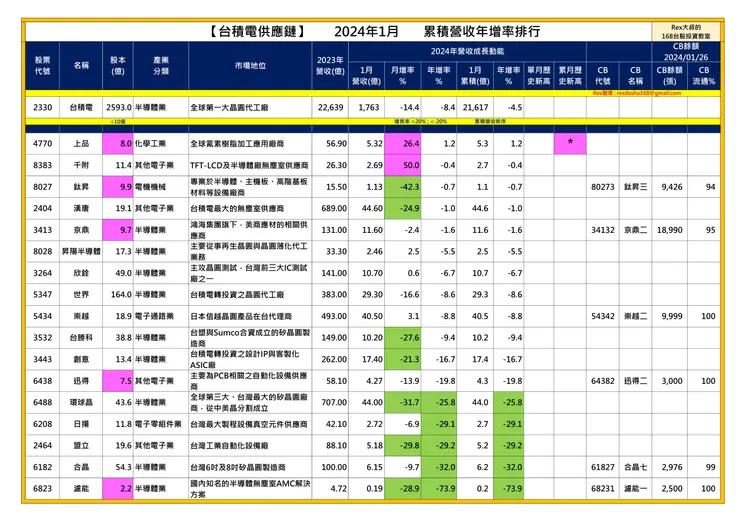
Task: Click the CB餘額 2024/01/26 header cell
Action: (686, 52)
